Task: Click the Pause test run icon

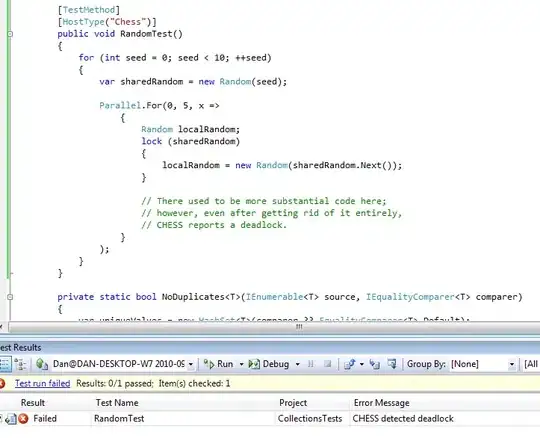Action: click(311, 364)
